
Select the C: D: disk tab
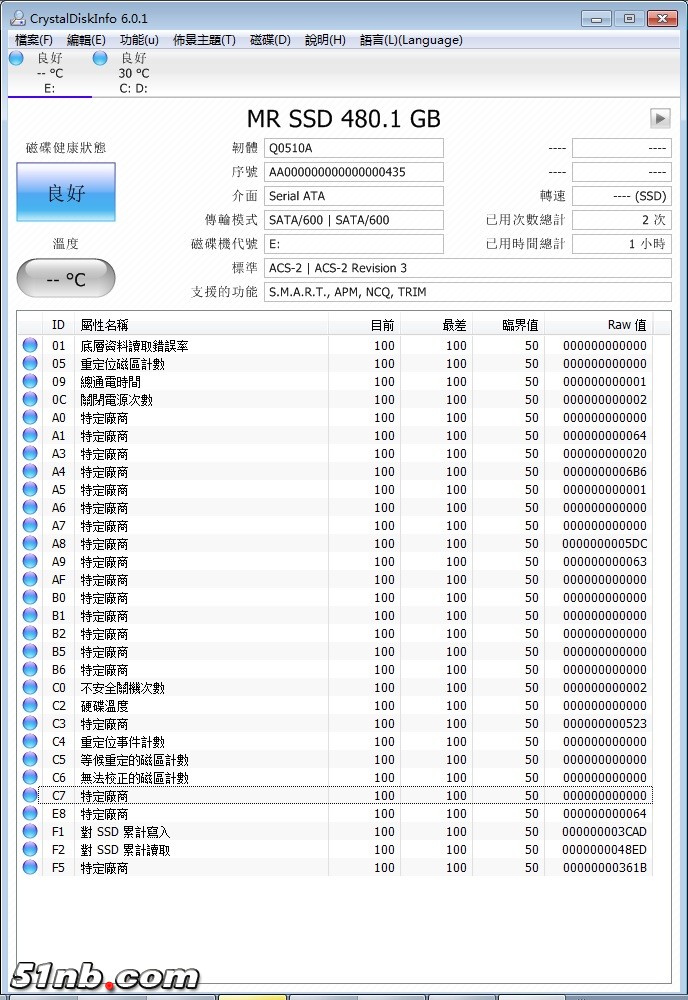[x=134, y=73]
